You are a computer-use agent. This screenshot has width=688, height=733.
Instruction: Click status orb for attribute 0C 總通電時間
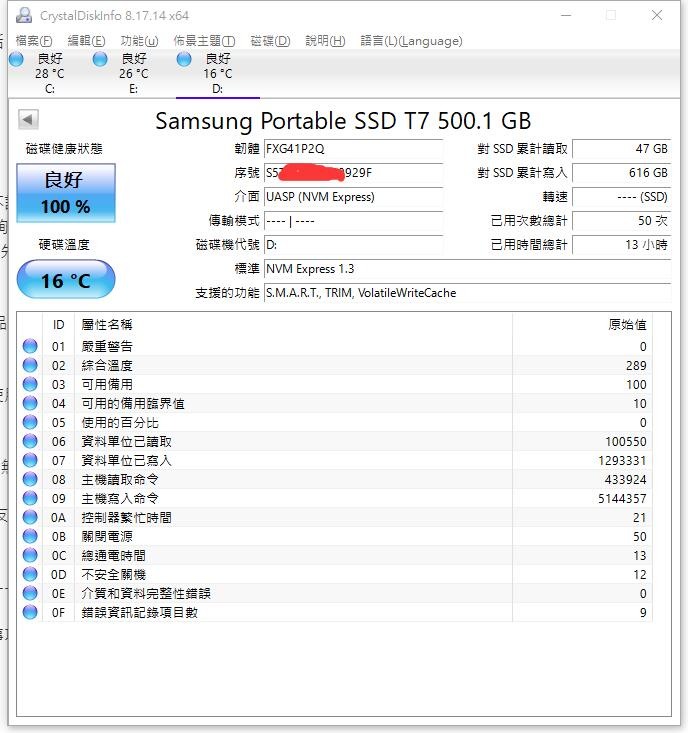point(30,555)
